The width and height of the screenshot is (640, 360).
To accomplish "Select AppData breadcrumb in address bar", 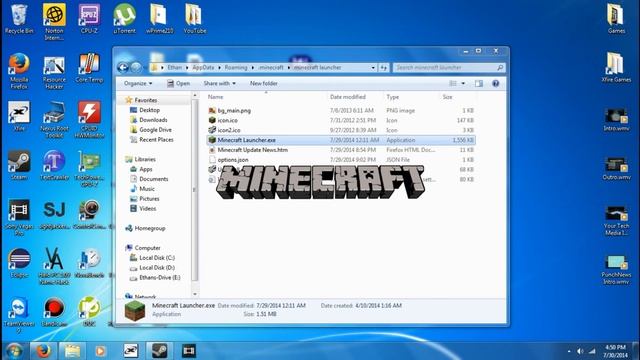I will pyautogui.click(x=203, y=68).
